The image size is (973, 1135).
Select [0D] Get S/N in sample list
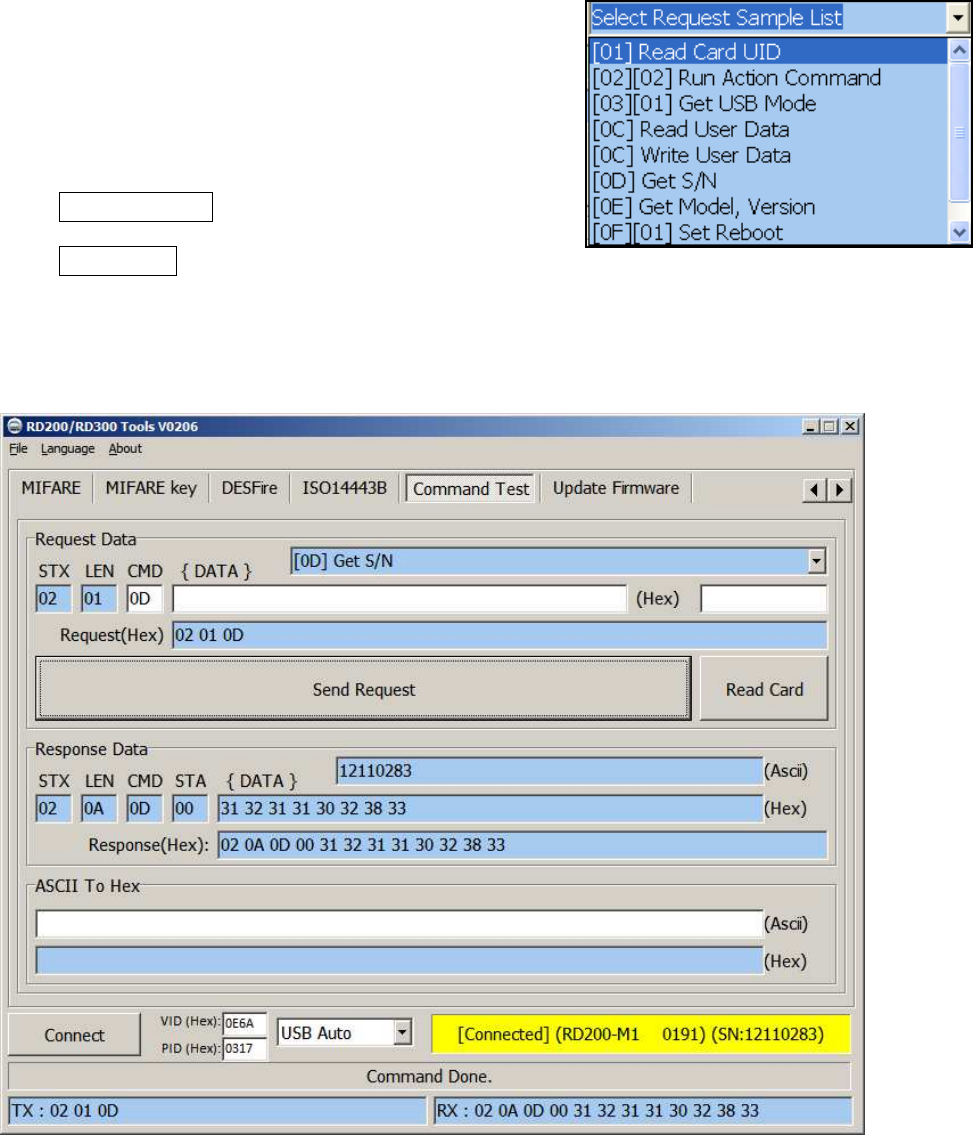[x=768, y=181]
